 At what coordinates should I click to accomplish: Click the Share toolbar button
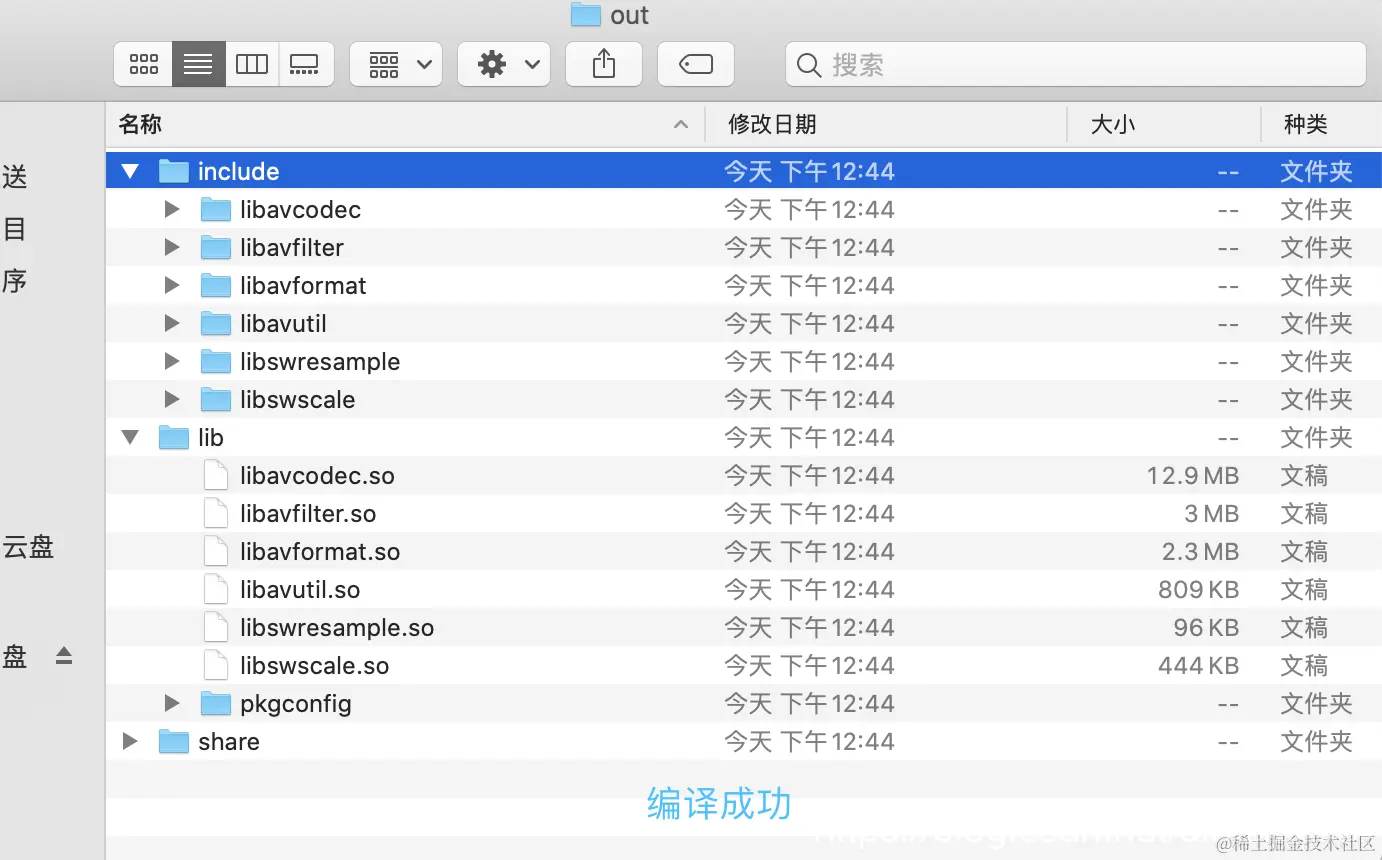point(604,65)
